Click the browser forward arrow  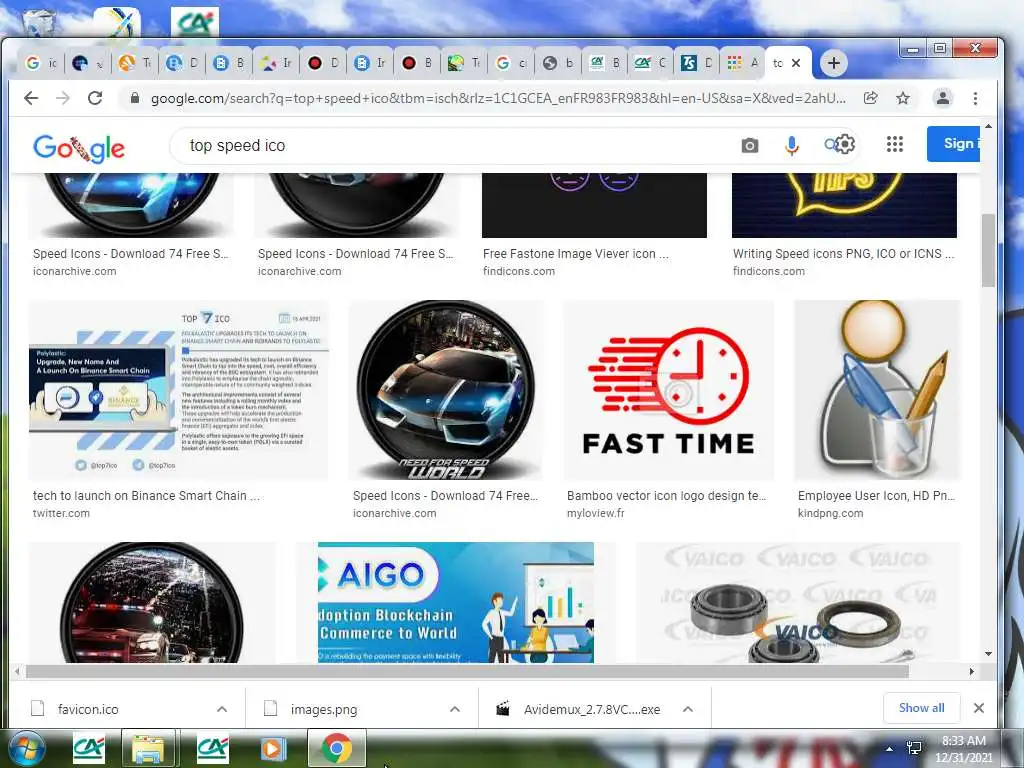63,98
